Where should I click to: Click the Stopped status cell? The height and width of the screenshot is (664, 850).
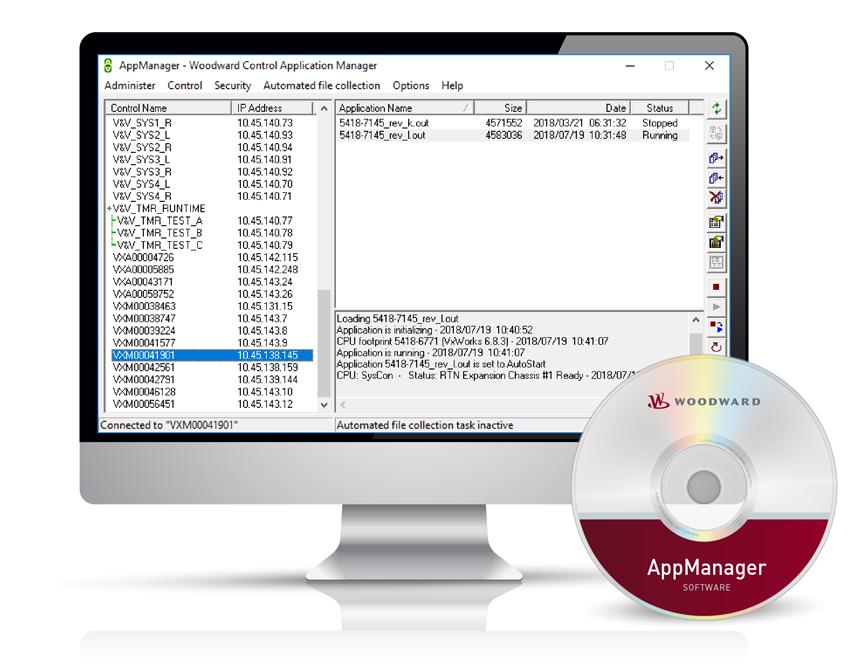(660, 123)
